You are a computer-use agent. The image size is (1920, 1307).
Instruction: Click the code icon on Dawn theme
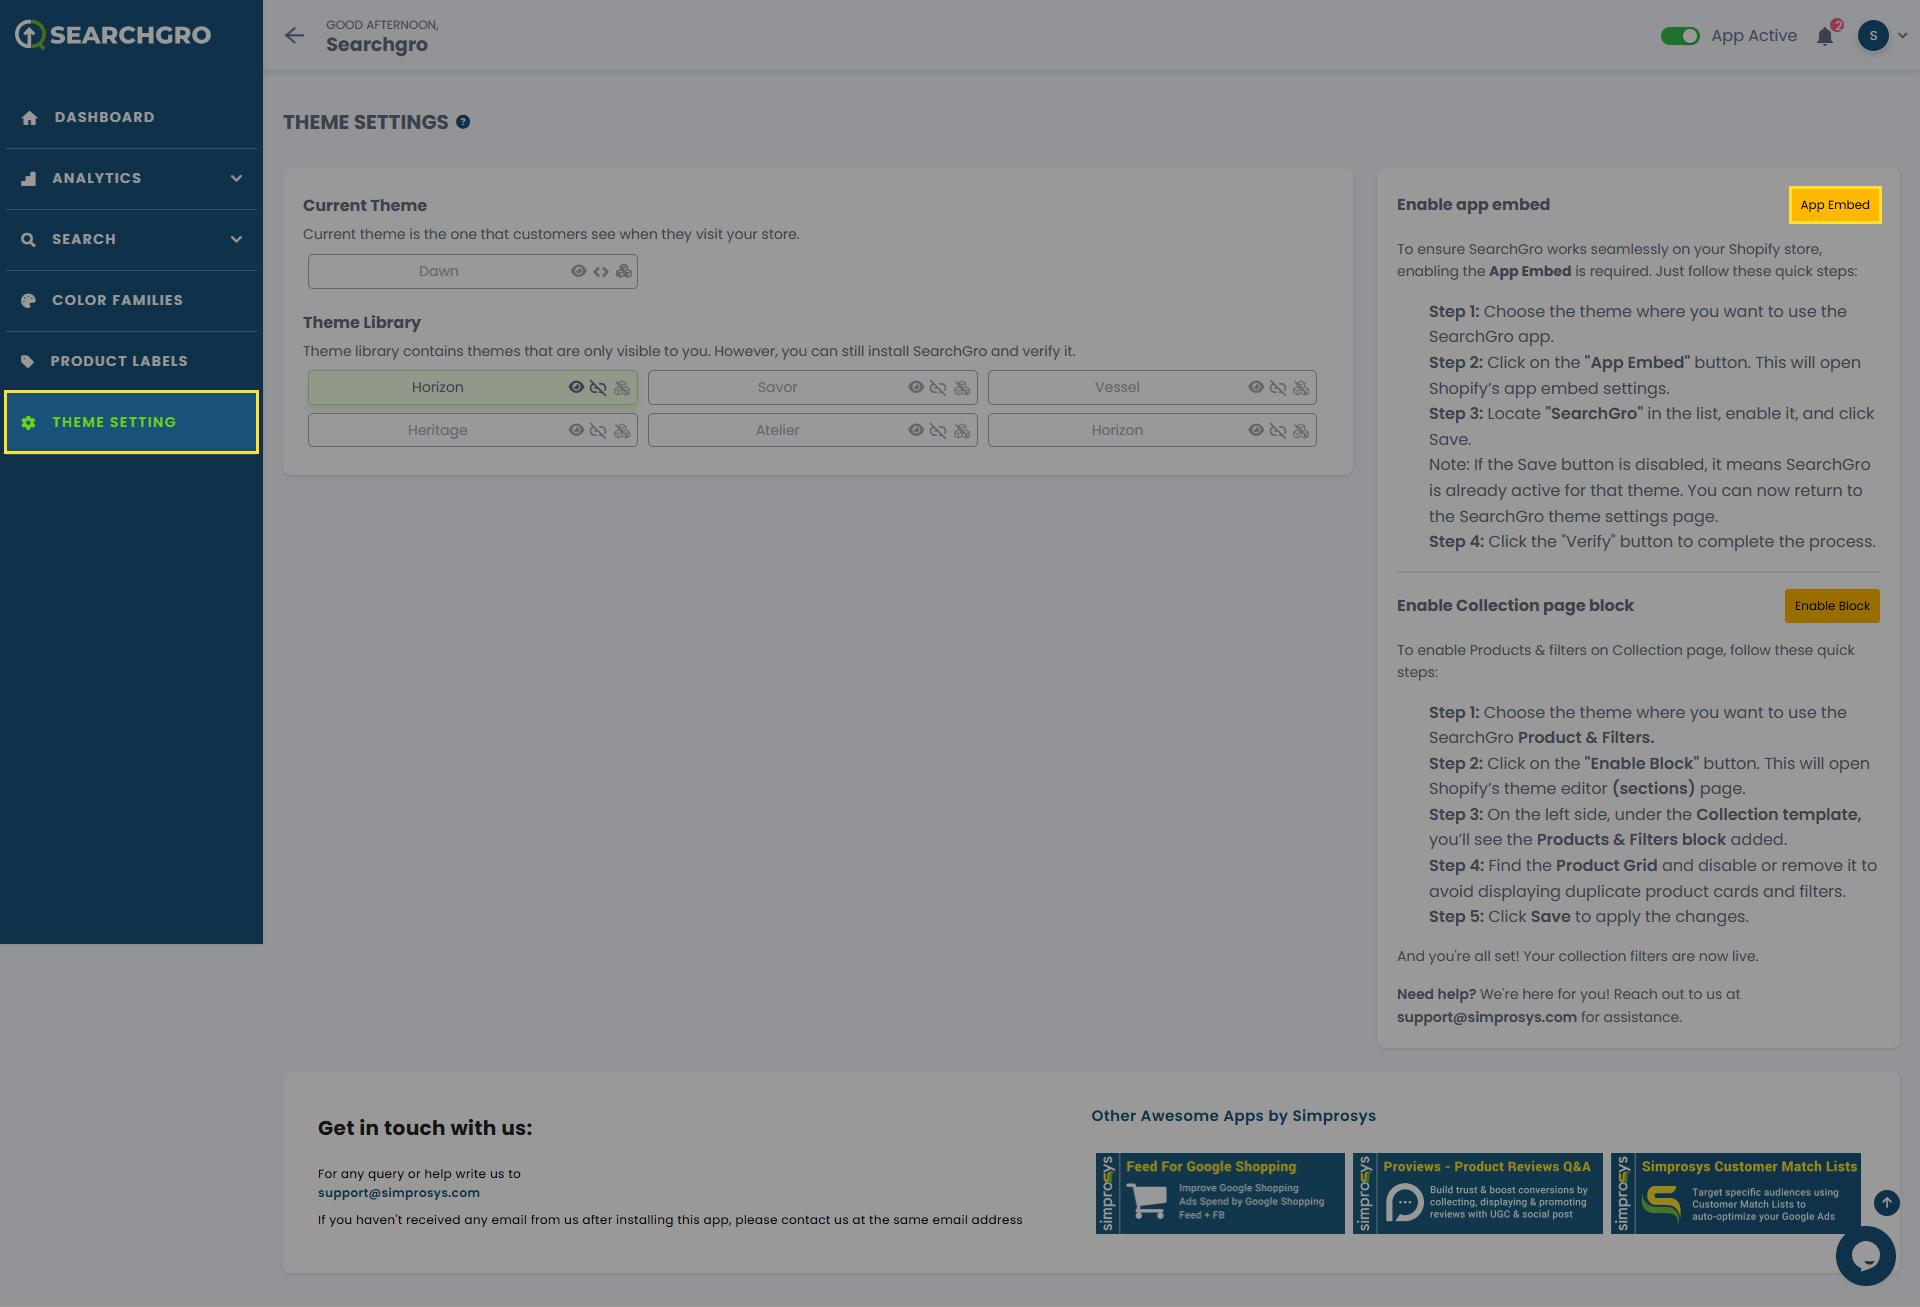tap(601, 272)
